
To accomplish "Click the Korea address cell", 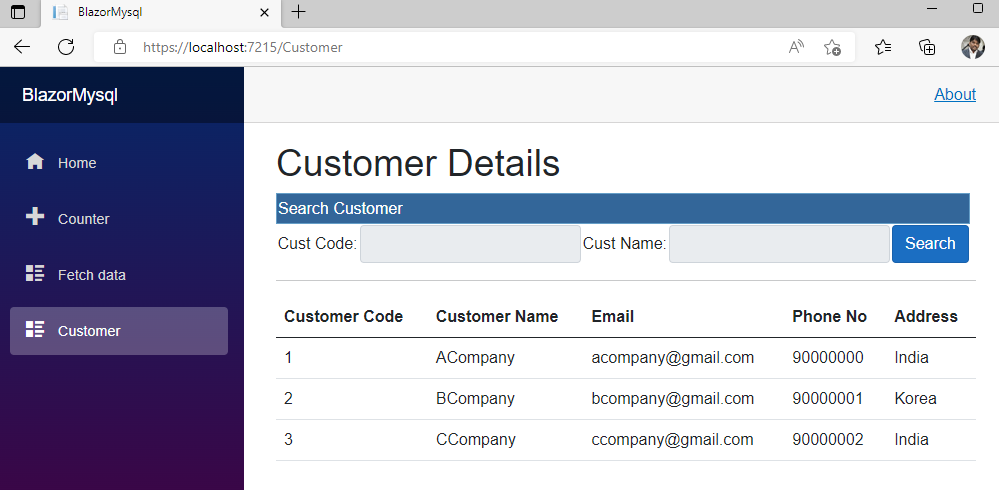I will pos(916,399).
